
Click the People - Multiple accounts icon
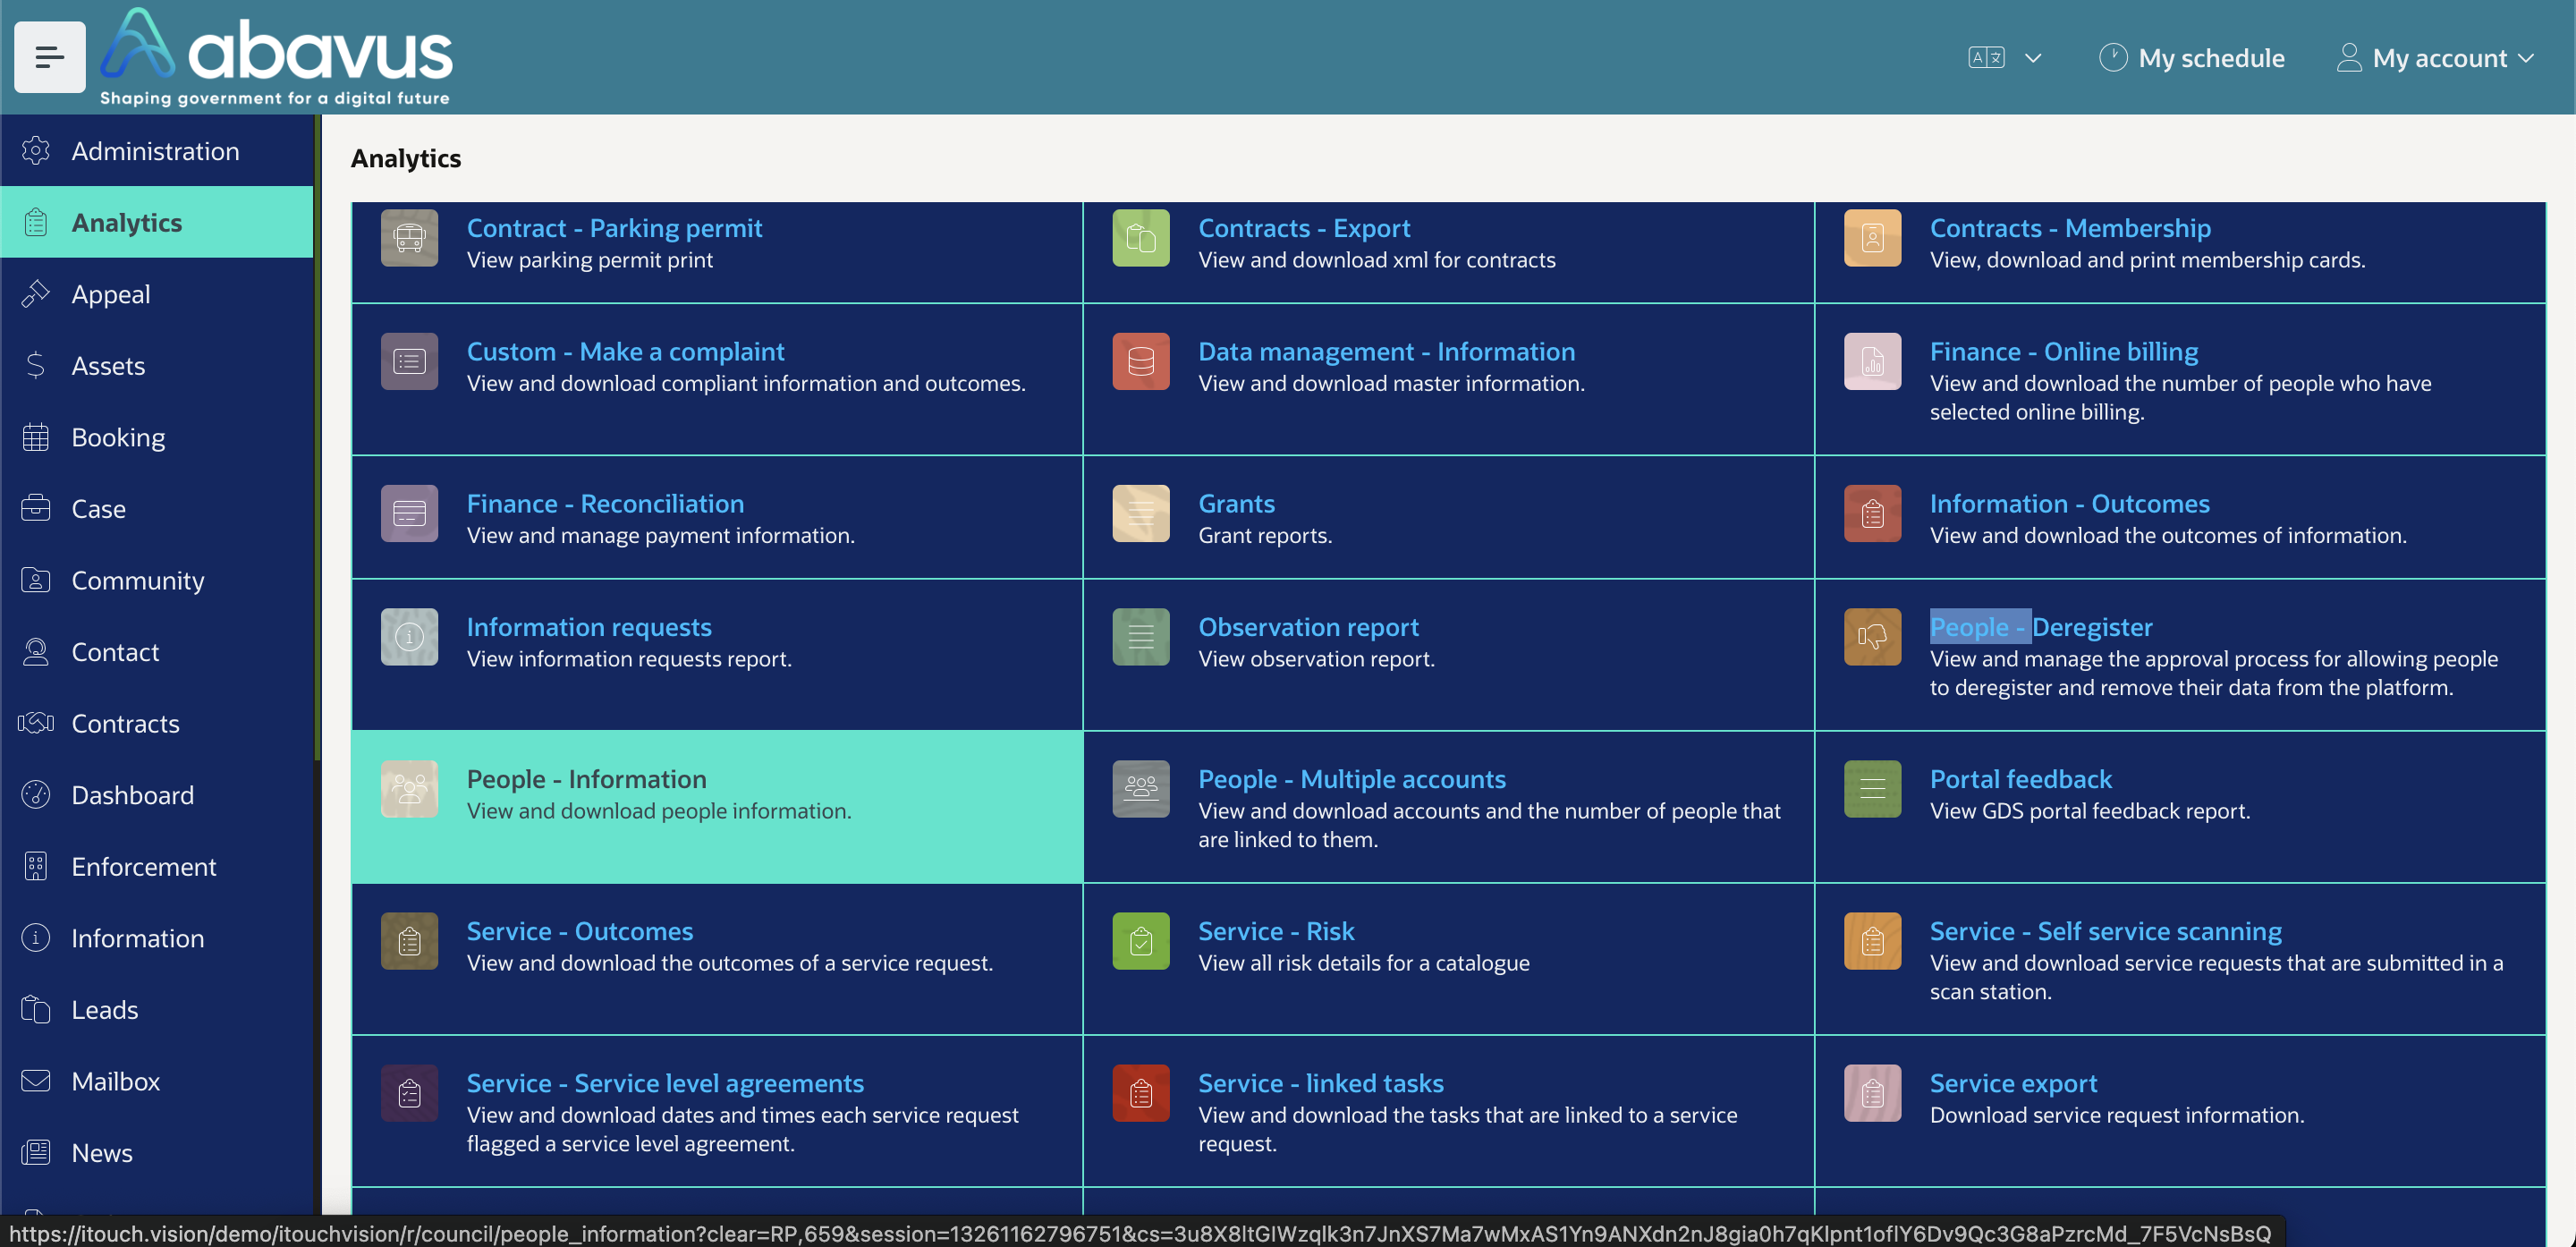pyautogui.click(x=1141, y=789)
